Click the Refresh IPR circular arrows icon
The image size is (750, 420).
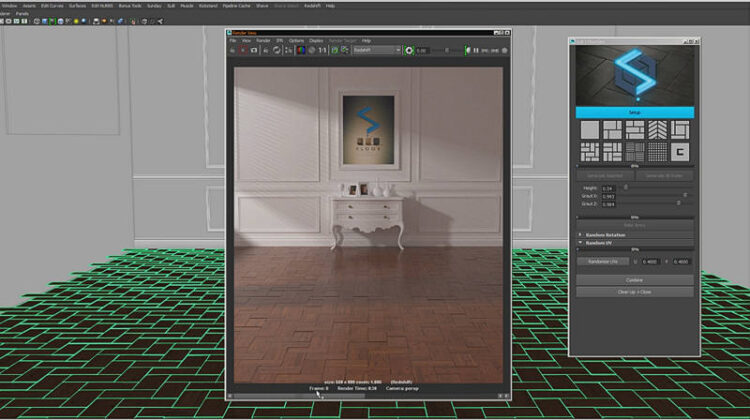[x=277, y=50]
